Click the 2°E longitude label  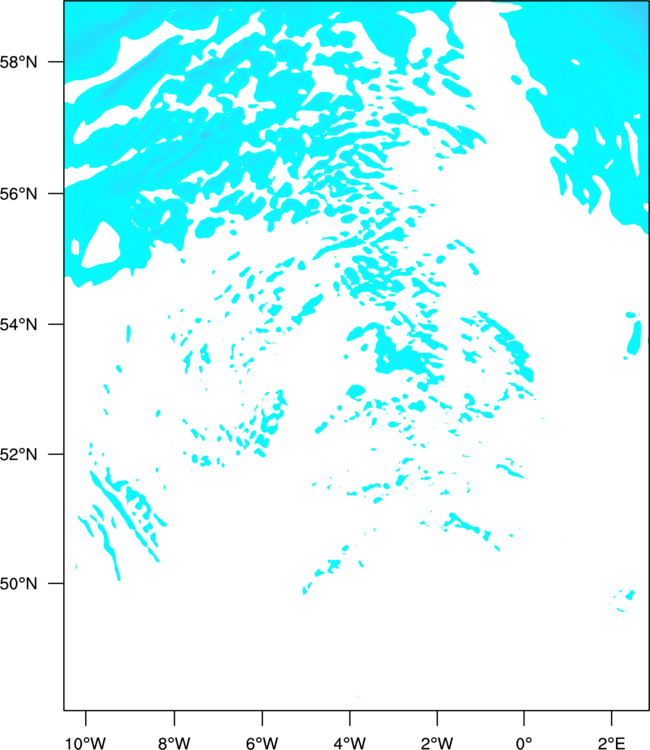pos(611,743)
